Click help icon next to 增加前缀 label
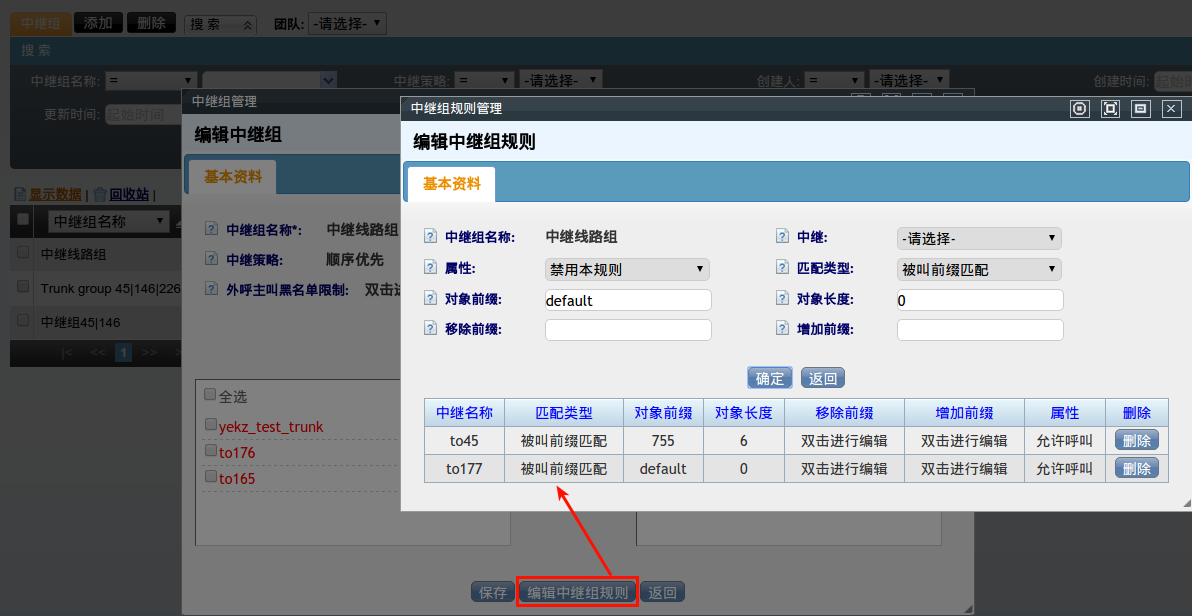This screenshot has height=616, width=1192. [783, 329]
